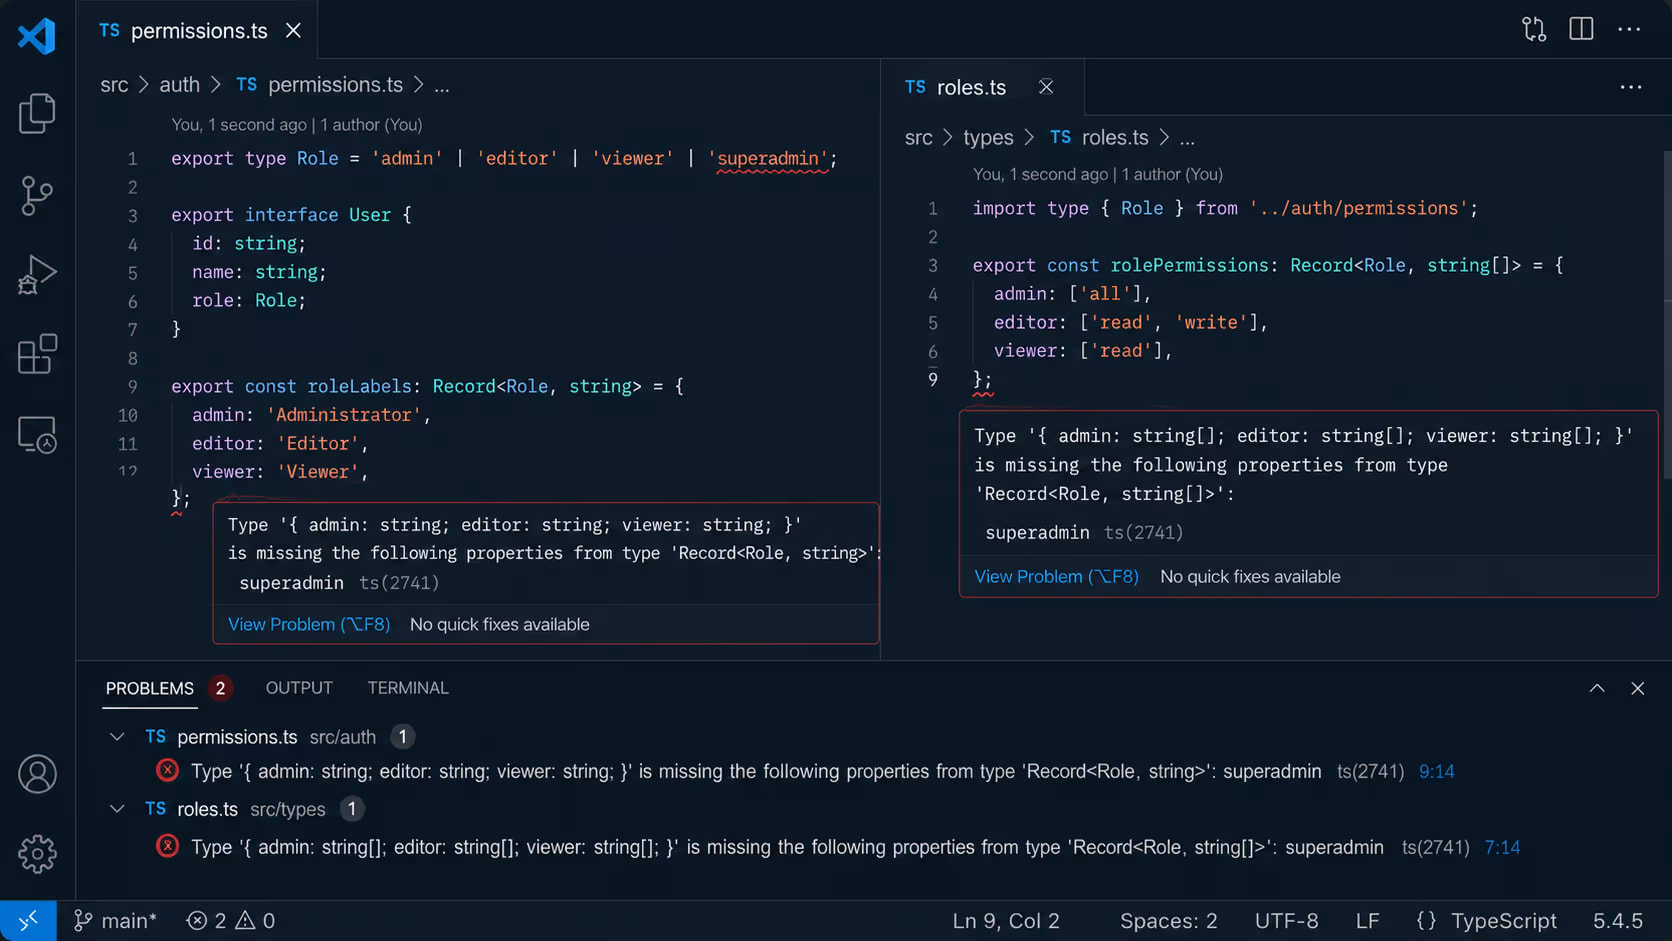Open 'auth' breadcrumb folder

click(x=180, y=85)
